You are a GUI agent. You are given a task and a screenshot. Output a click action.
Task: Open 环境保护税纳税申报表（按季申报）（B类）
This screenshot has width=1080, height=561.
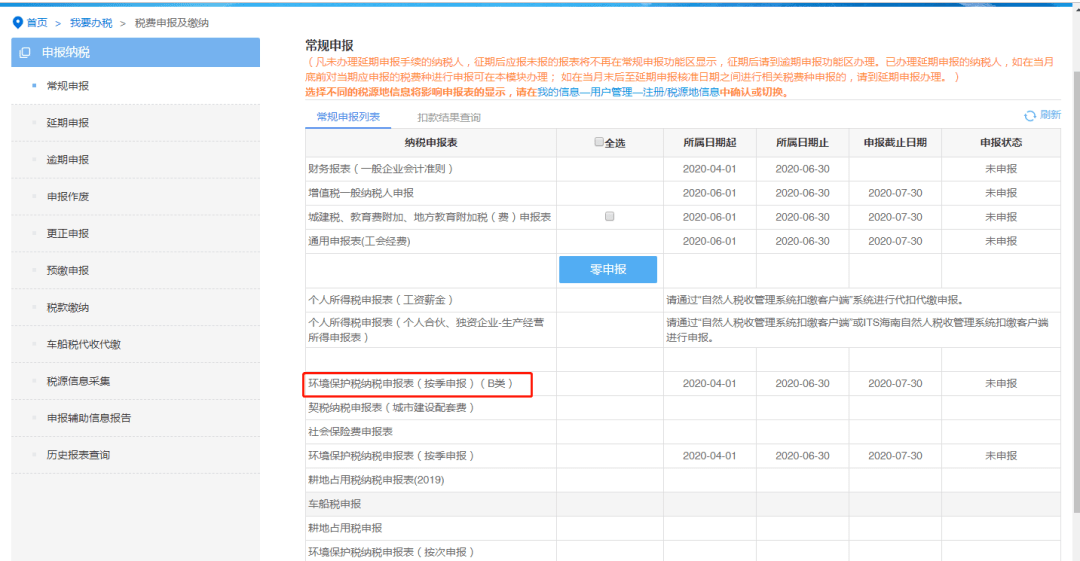[411, 383]
